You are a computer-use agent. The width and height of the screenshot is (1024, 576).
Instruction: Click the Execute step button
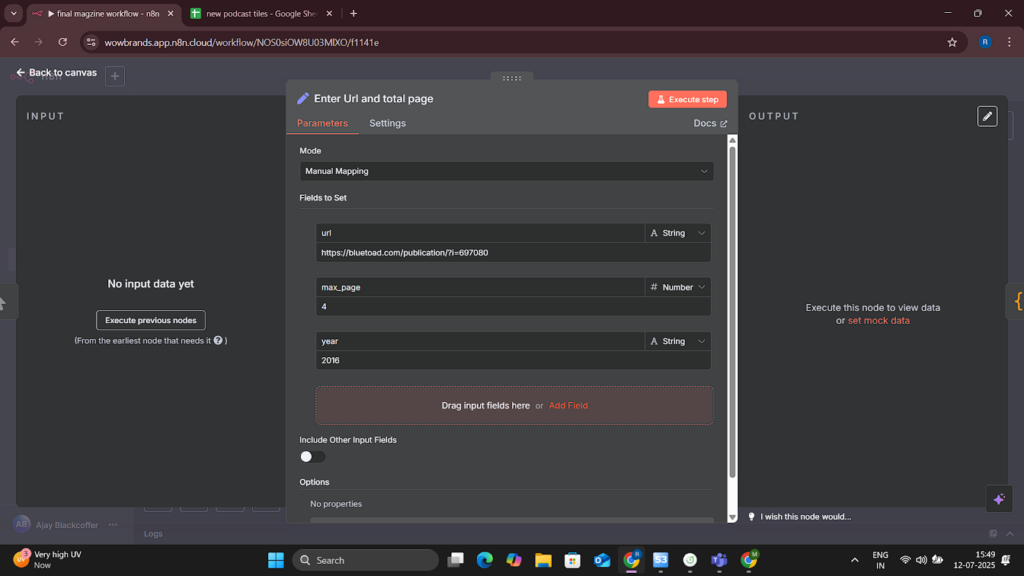pos(687,99)
